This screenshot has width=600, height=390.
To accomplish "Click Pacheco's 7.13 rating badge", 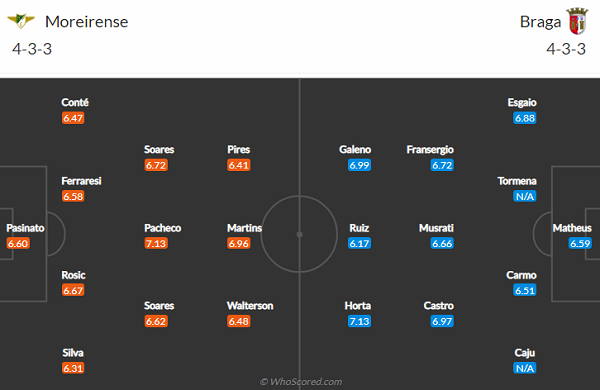I will [x=156, y=243].
